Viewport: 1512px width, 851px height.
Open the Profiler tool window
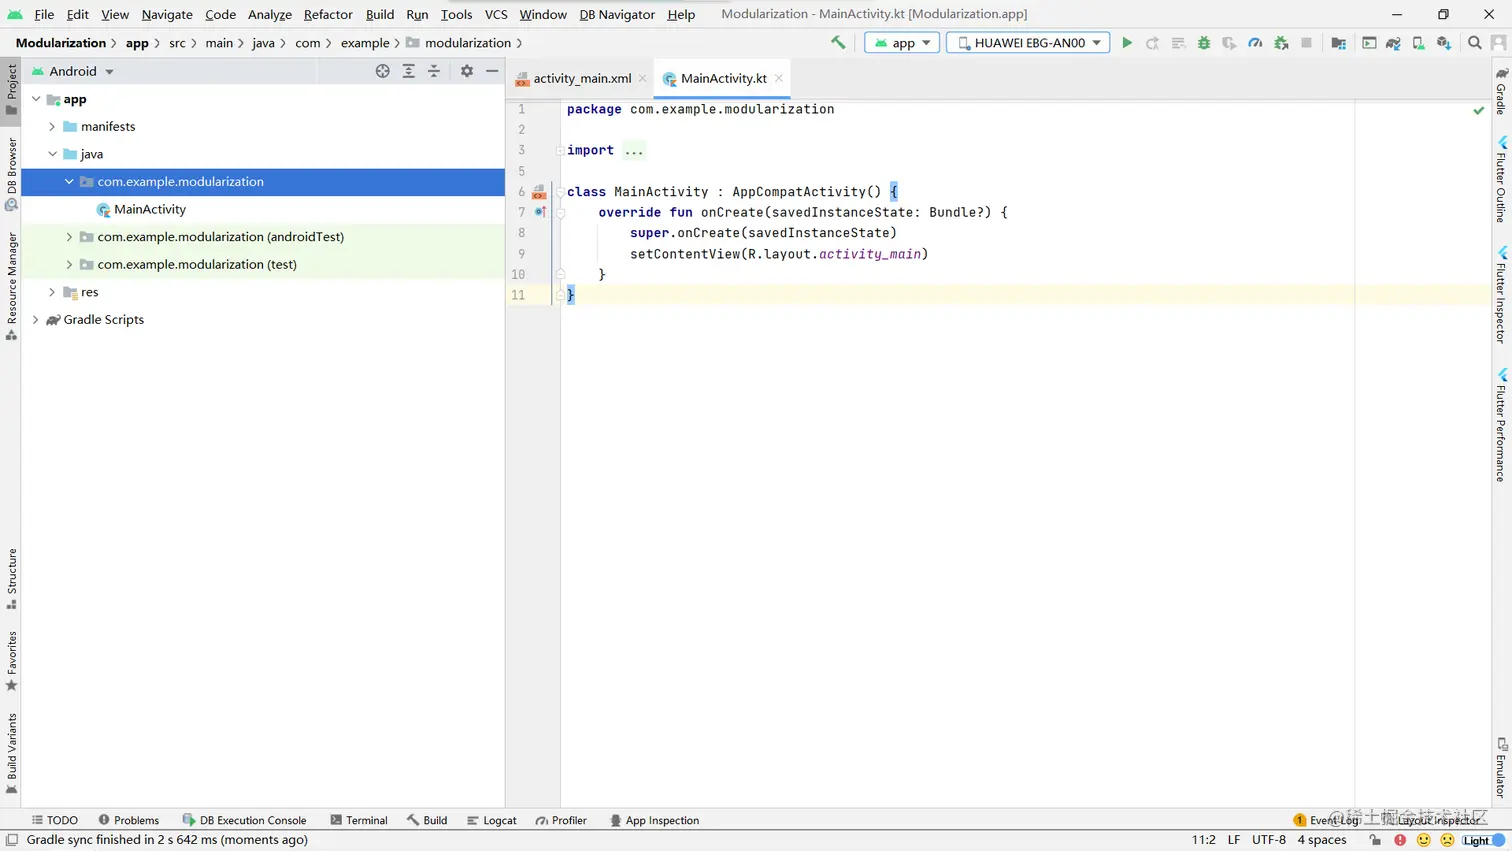[x=561, y=820]
